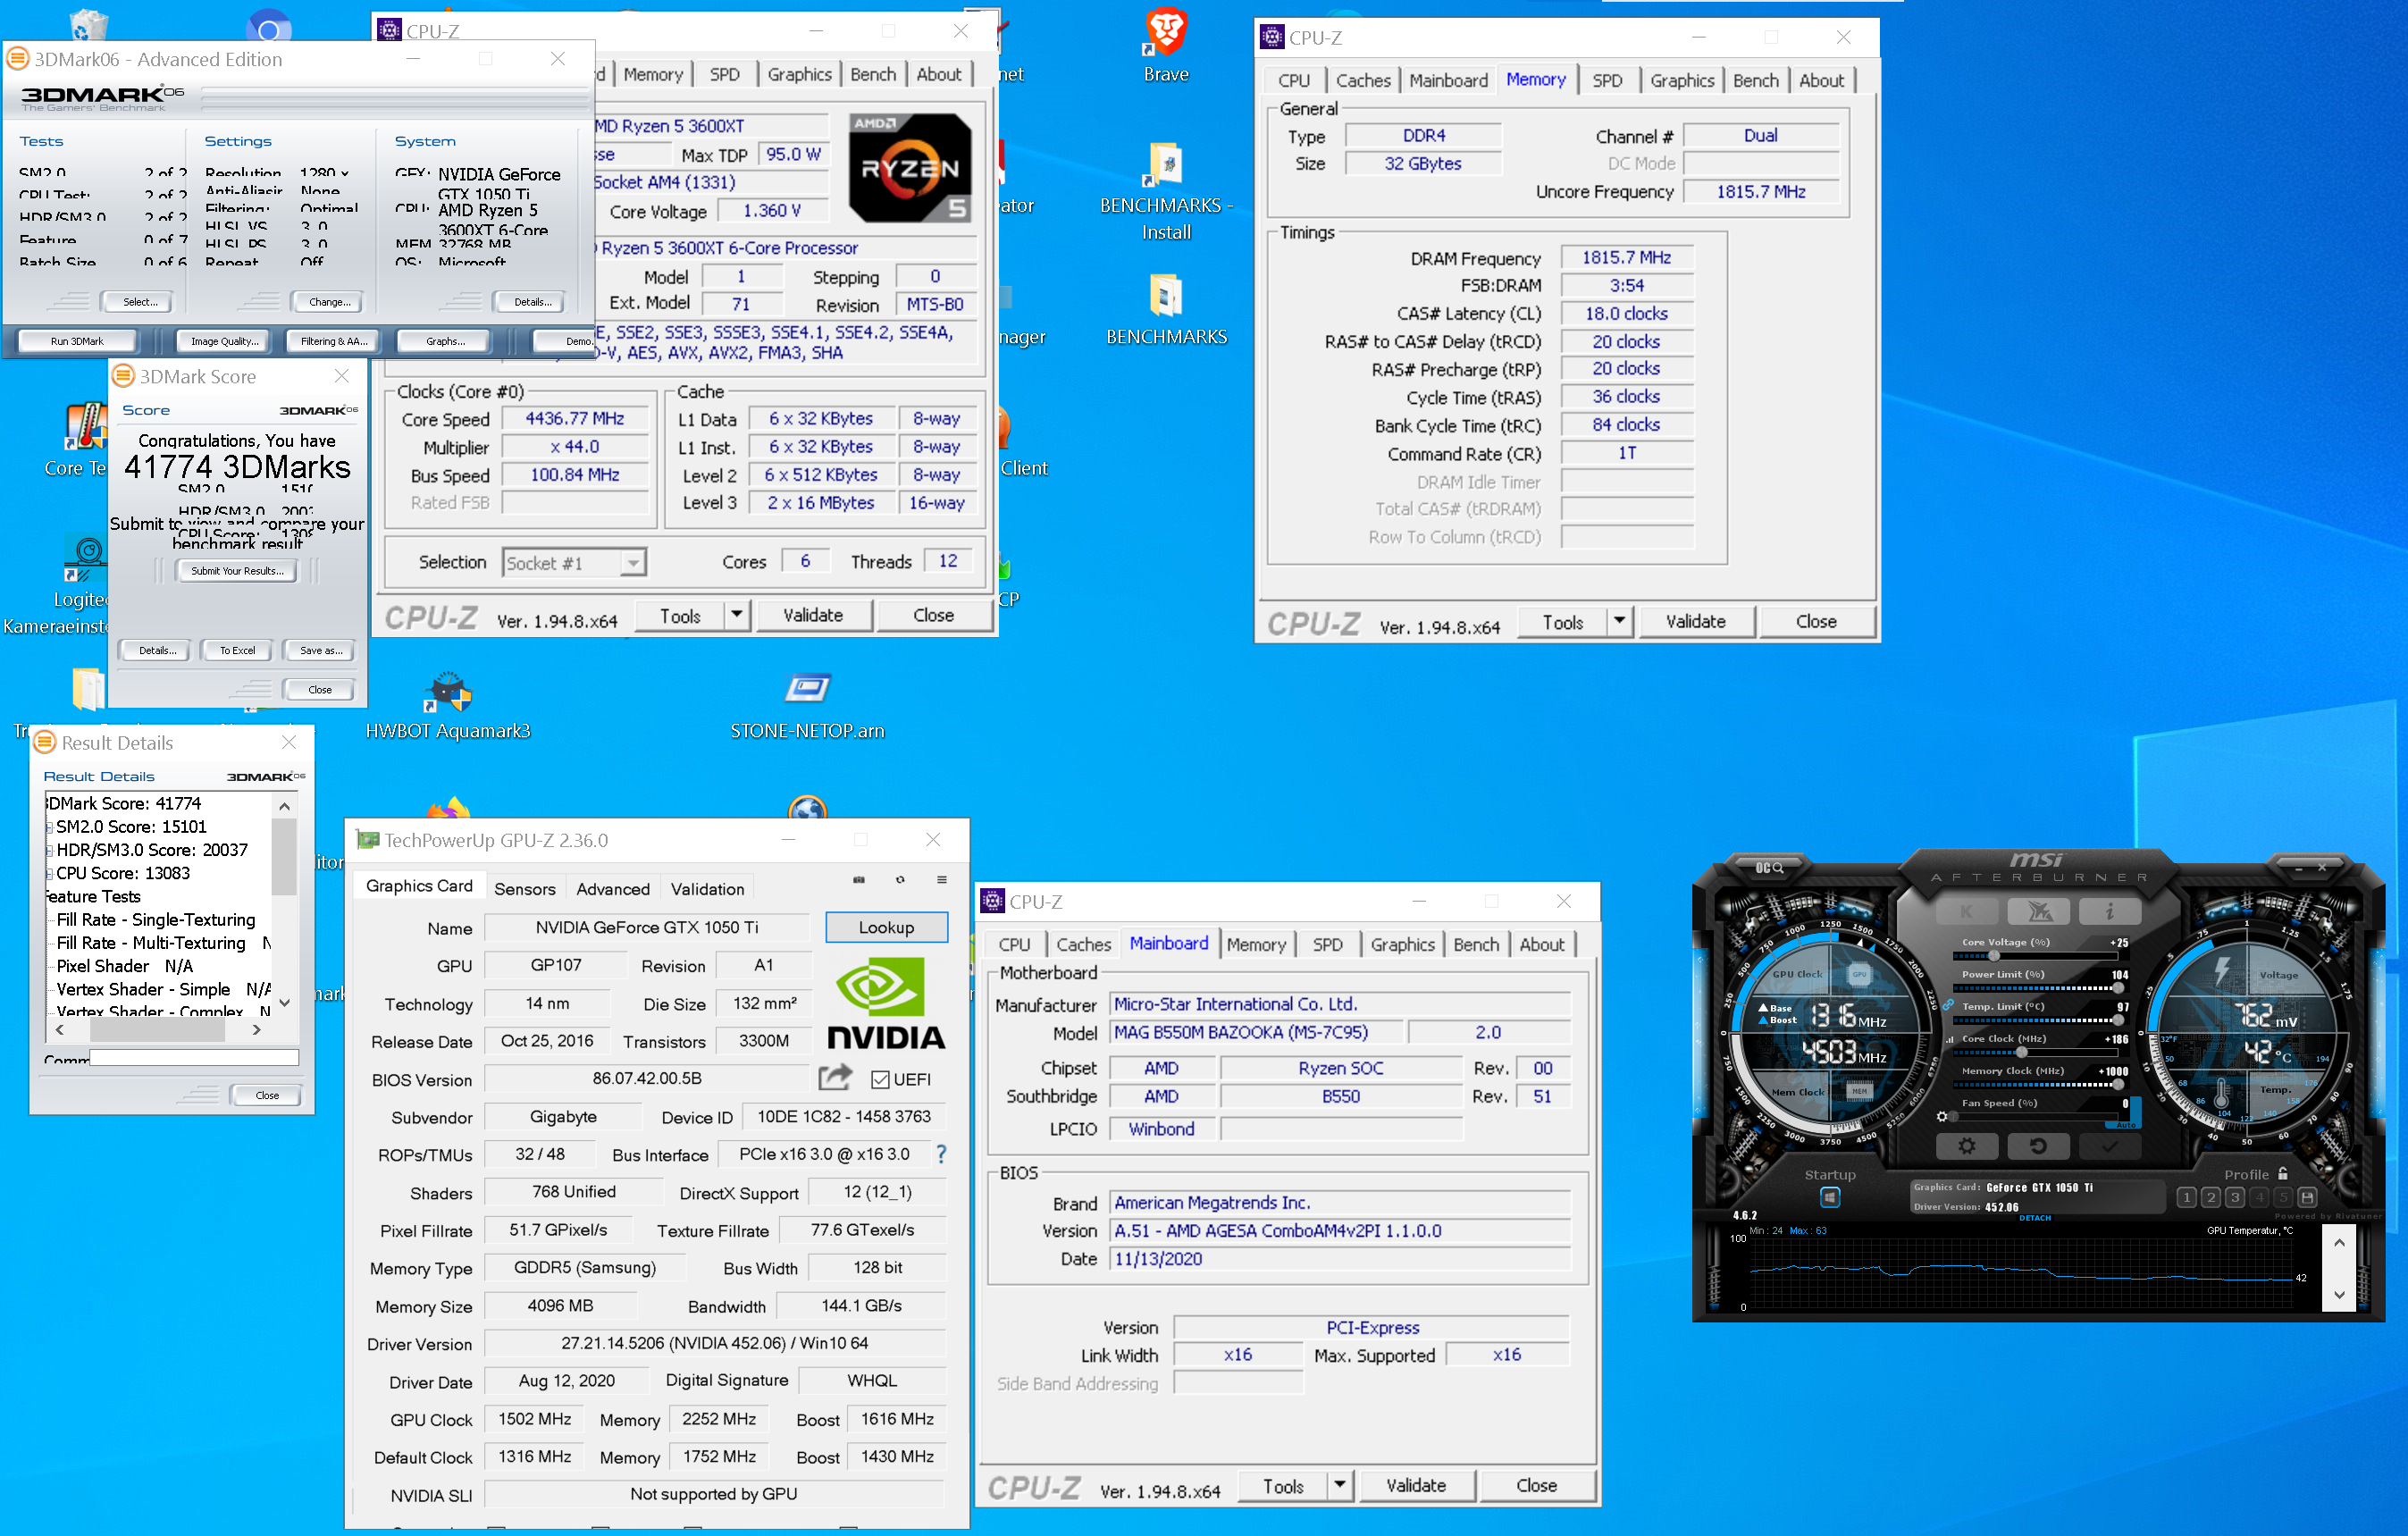Screen dimensions: 2408x1536
Task: Click the NVIDIA logo in GPU-Z
Action: coord(886,1003)
